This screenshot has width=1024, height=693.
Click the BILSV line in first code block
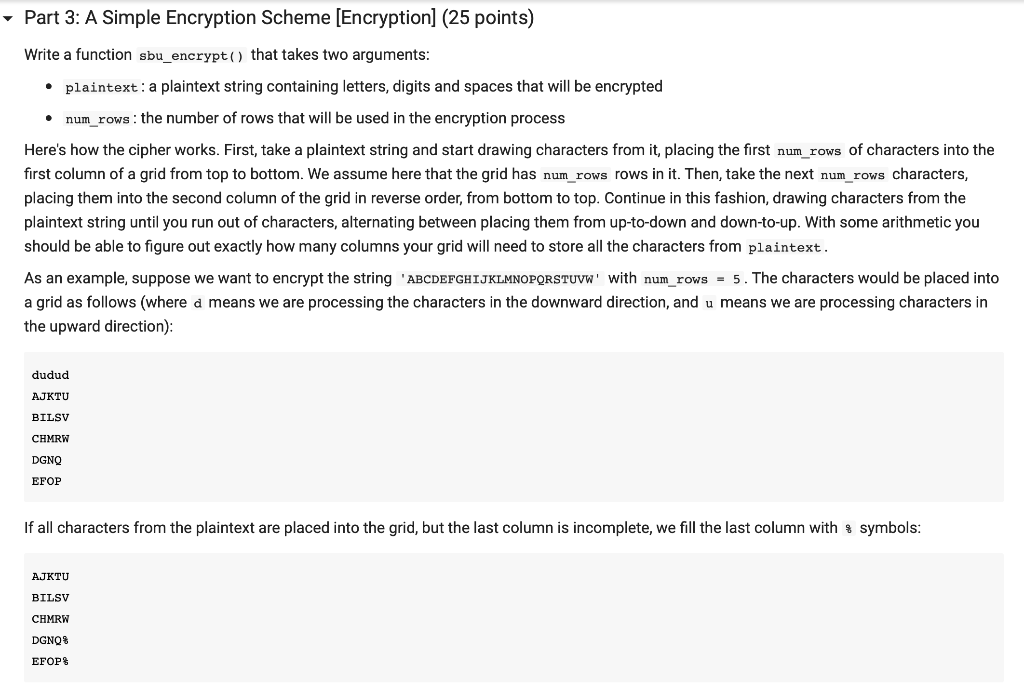[x=50, y=417]
